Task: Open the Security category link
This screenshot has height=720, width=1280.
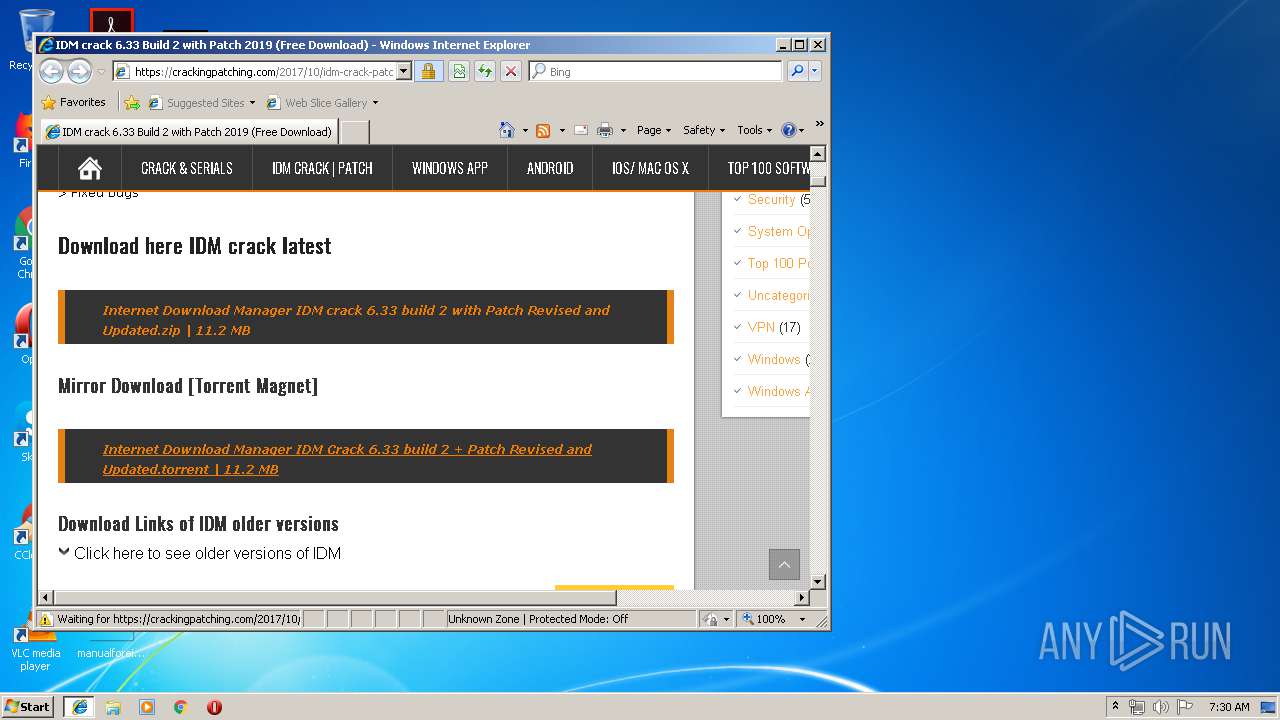Action: 771,199
